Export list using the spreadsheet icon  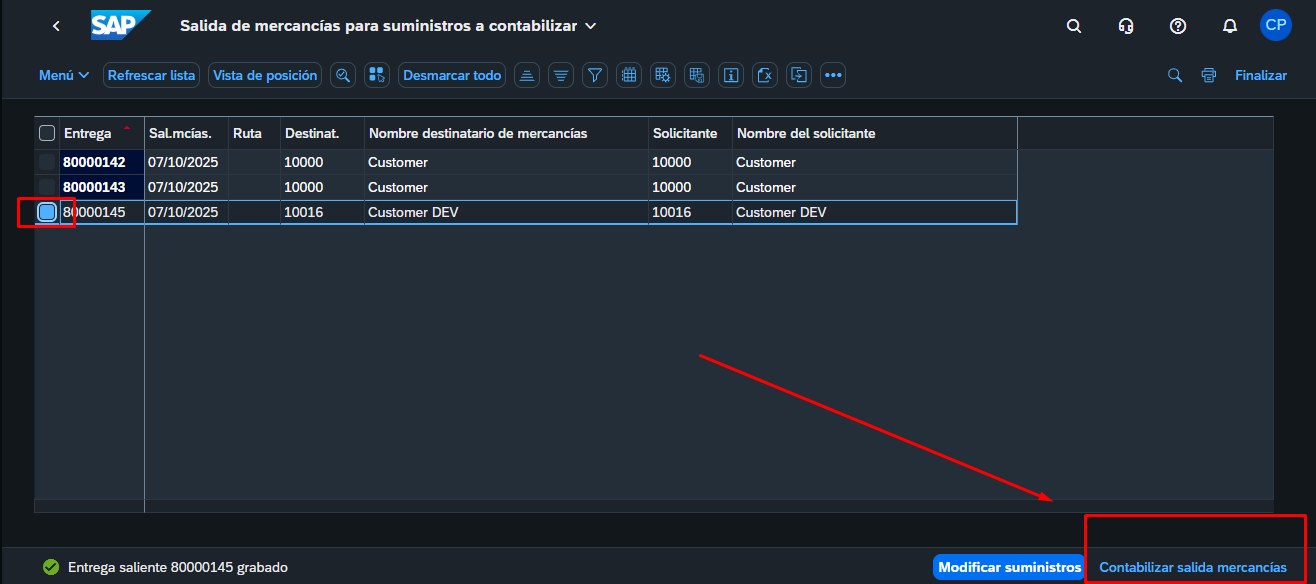tap(765, 75)
